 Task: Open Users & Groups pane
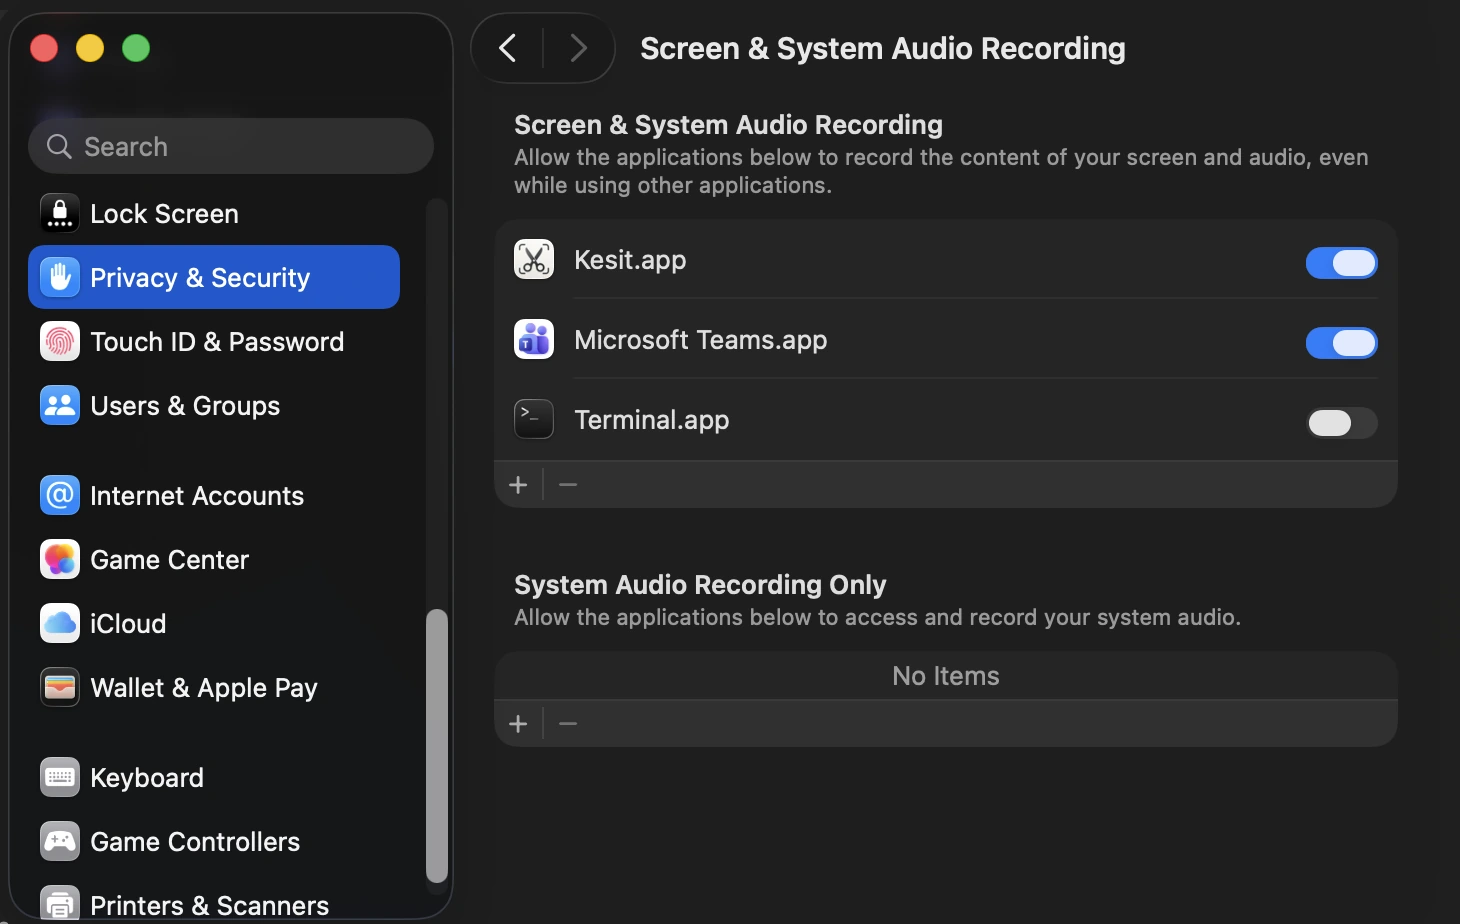[214, 405]
